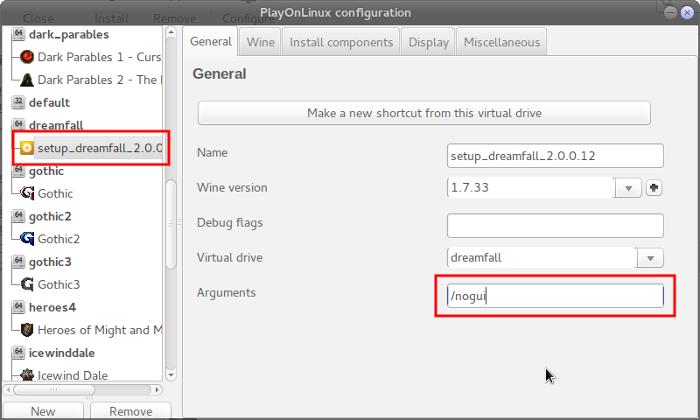This screenshot has height=420, width=700.
Task: Open the Virtual drive dropdown arrow
Action: pos(650,258)
